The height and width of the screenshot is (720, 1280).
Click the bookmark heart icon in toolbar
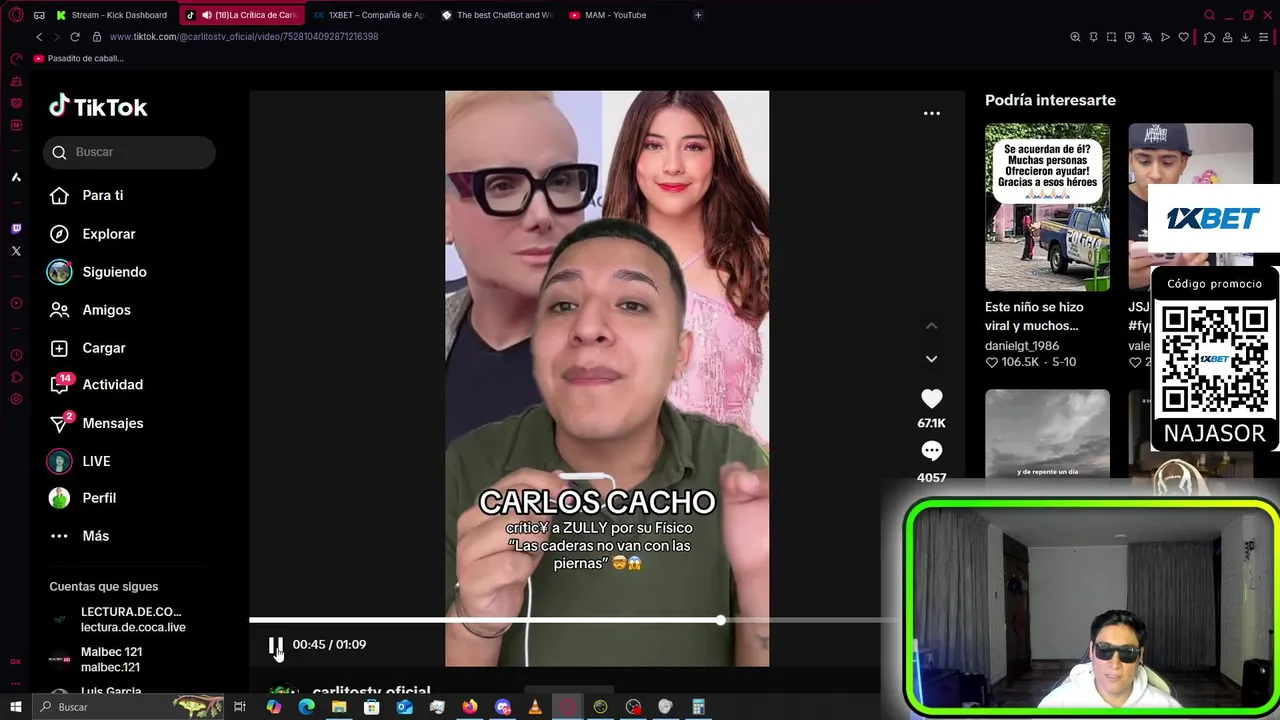point(1183,37)
